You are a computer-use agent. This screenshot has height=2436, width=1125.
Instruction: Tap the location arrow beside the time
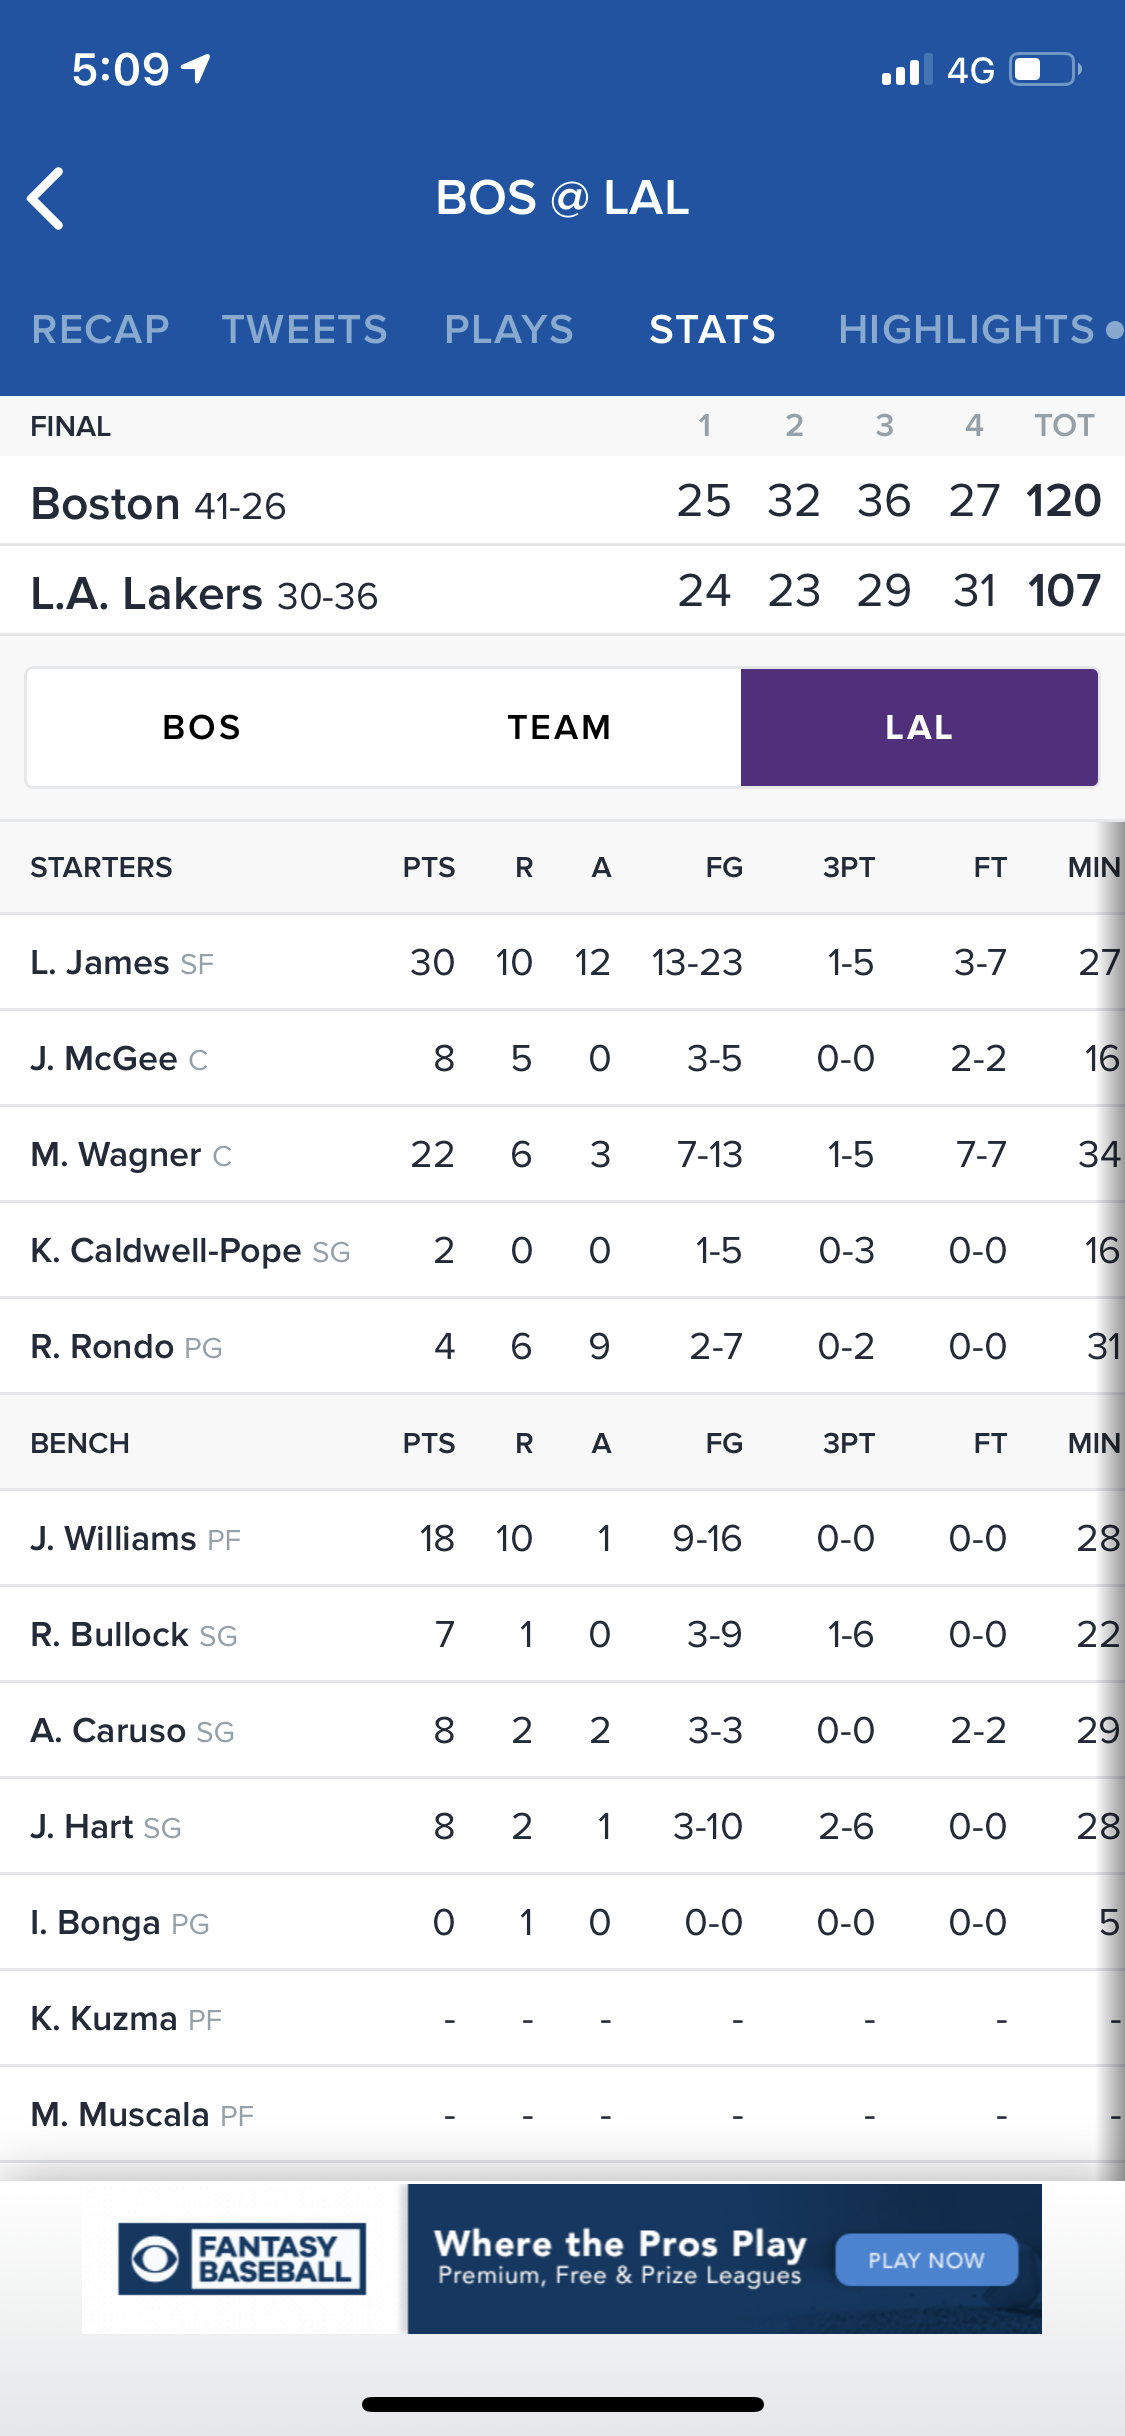pos(196,69)
